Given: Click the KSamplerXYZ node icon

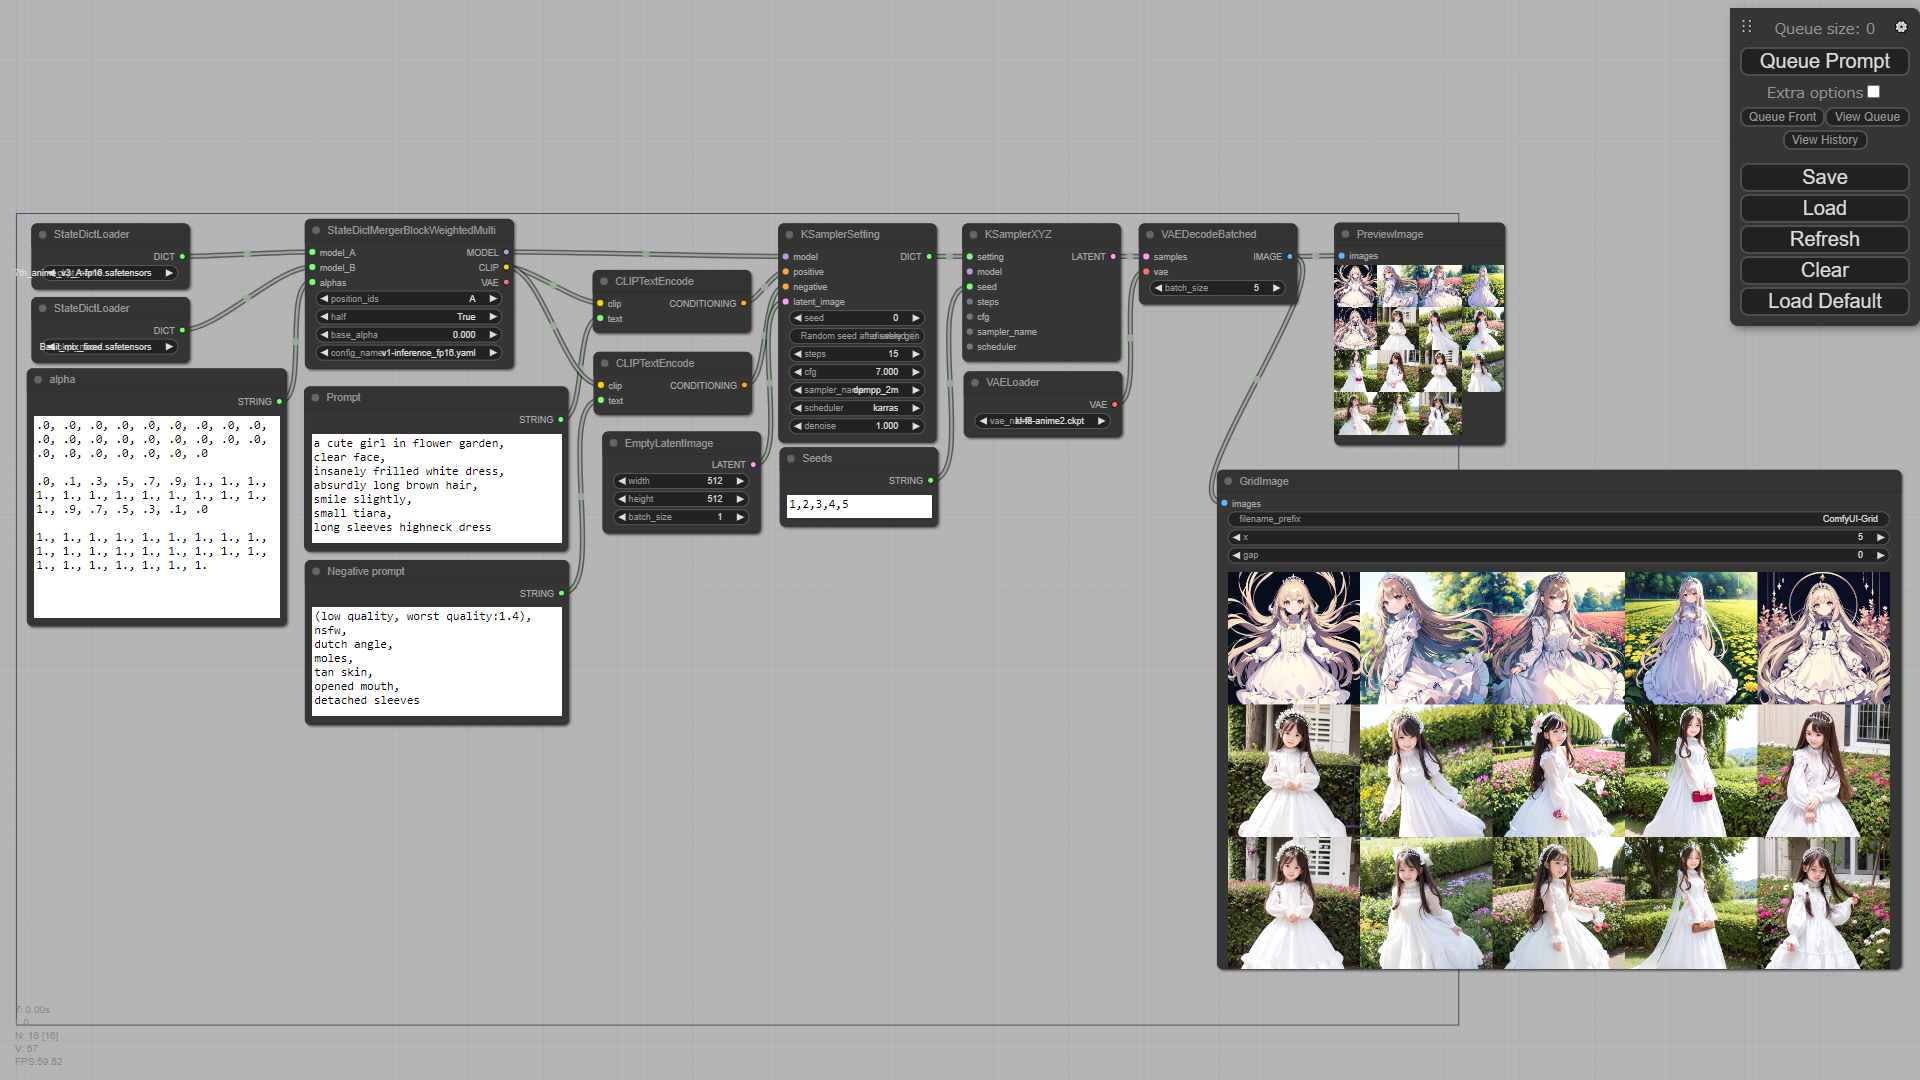Looking at the screenshot, I should (x=973, y=235).
